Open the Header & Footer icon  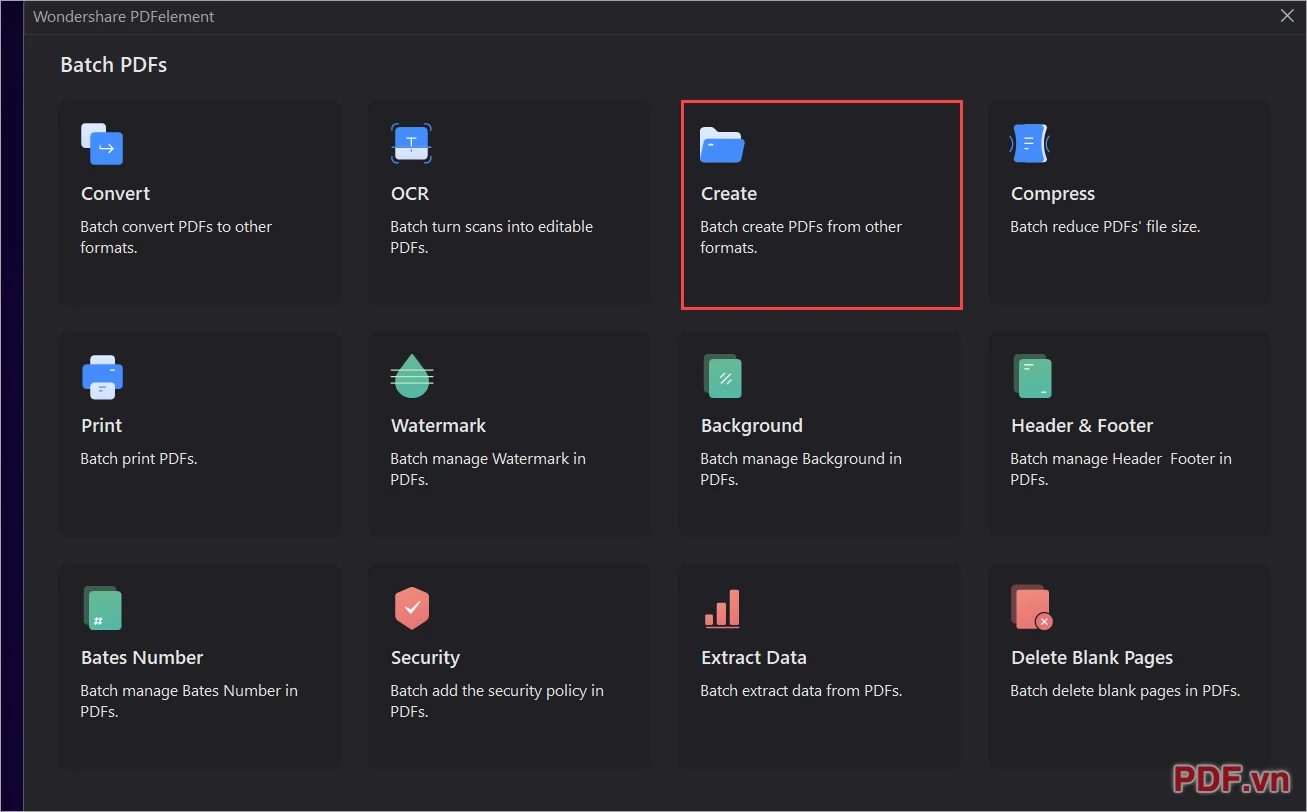(1032, 376)
